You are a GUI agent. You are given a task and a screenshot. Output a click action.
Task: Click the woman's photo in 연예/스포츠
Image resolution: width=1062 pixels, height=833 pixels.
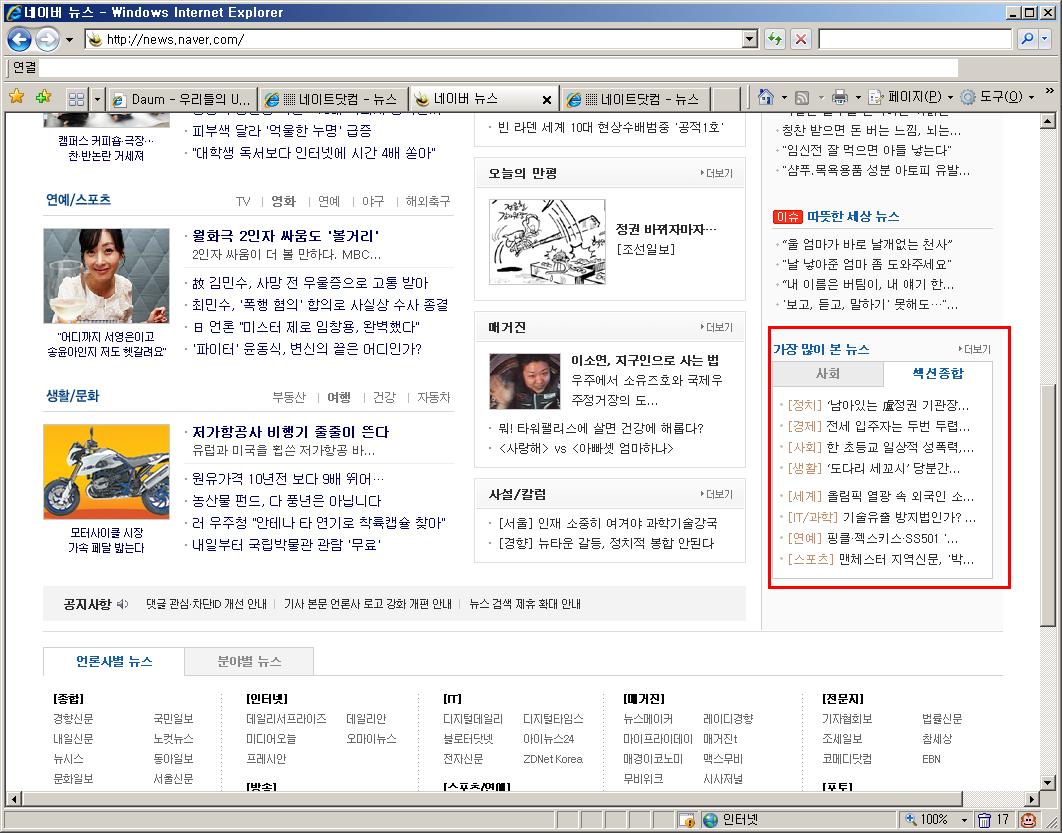click(106, 276)
